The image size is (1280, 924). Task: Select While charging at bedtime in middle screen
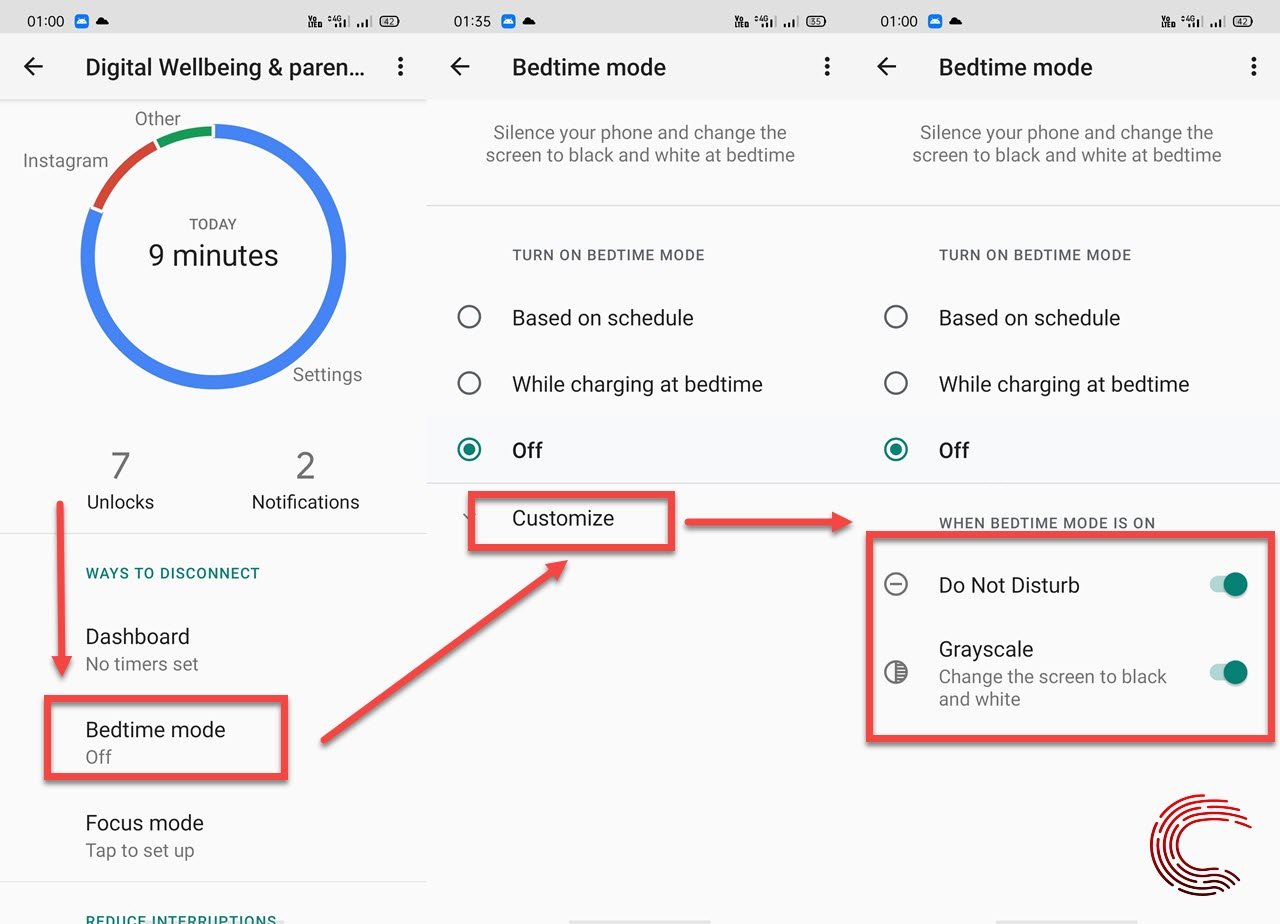pos(469,384)
